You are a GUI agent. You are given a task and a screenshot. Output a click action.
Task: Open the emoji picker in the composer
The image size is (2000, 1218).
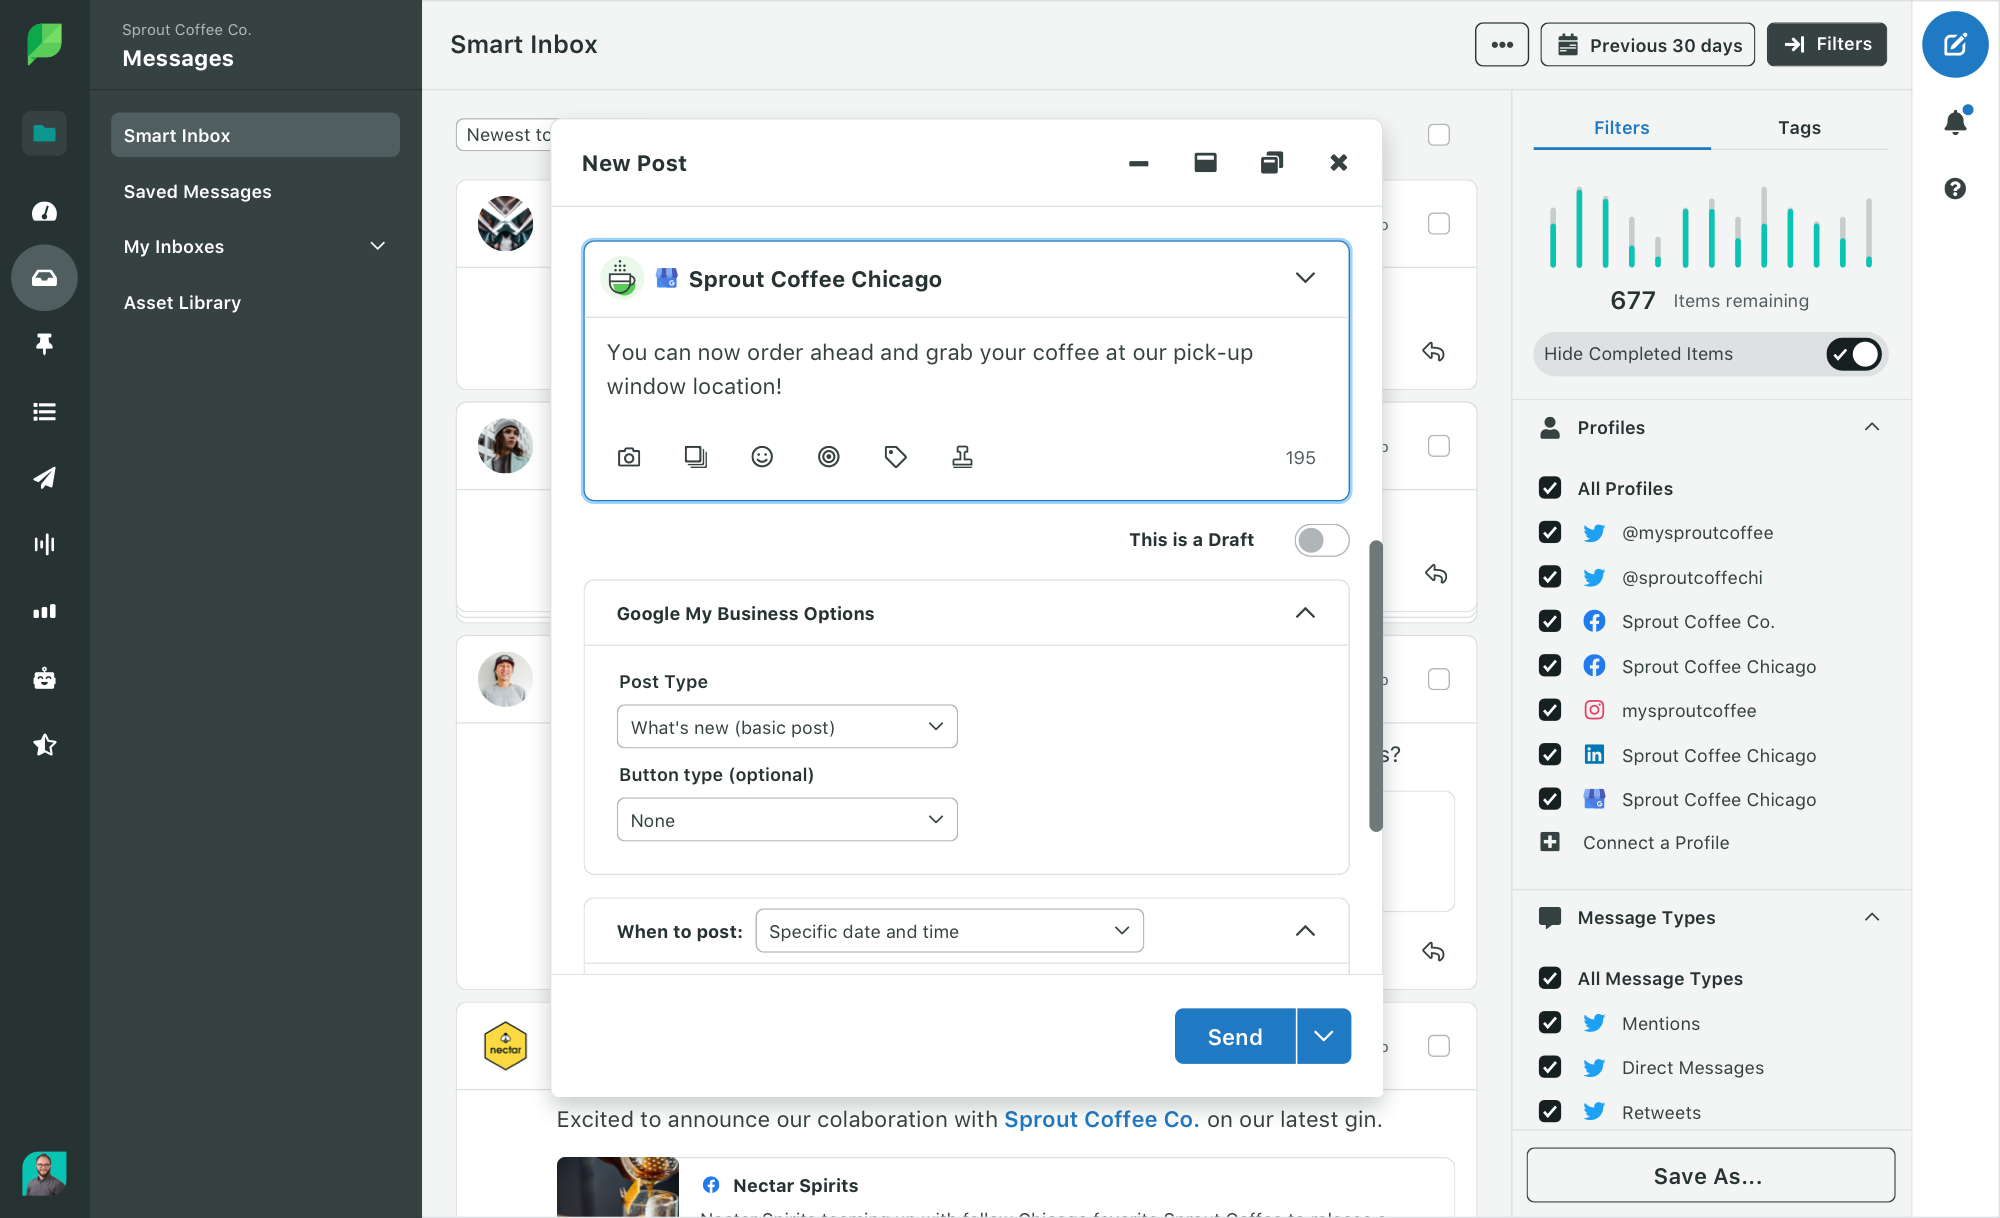762,457
